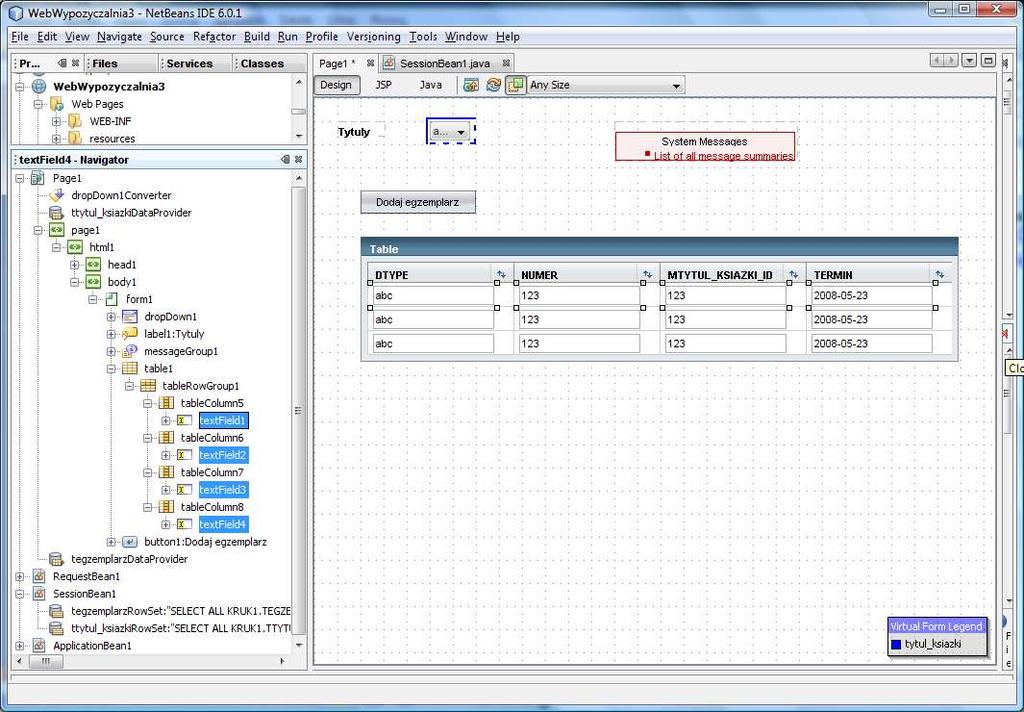Open the Tytuly dropdown on the canvas
1024x712 pixels.
(x=451, y=132)
